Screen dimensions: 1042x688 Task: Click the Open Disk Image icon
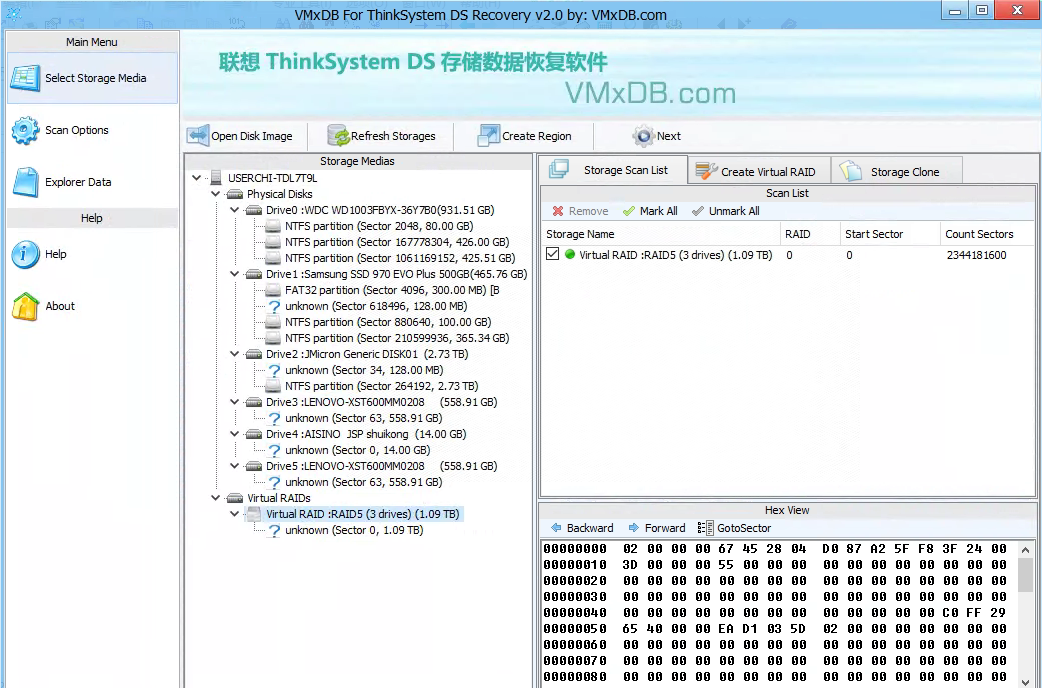pyautogui.click(x=198, y=136)
